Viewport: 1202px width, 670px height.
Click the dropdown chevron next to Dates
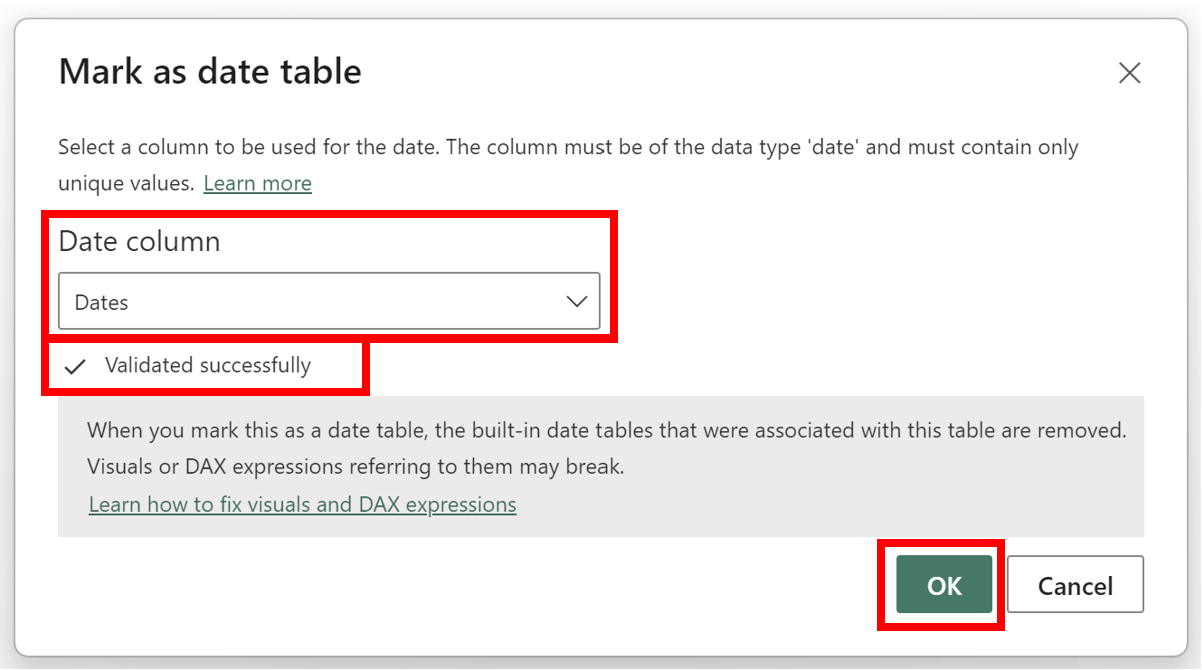[577, 301]
